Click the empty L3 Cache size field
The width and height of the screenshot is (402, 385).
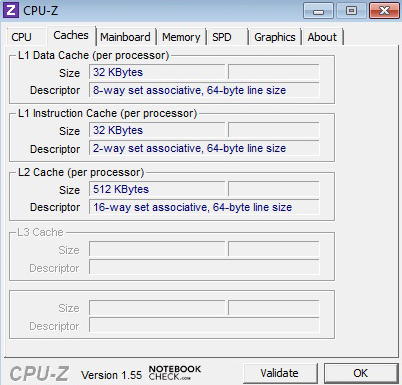[157, 249]
